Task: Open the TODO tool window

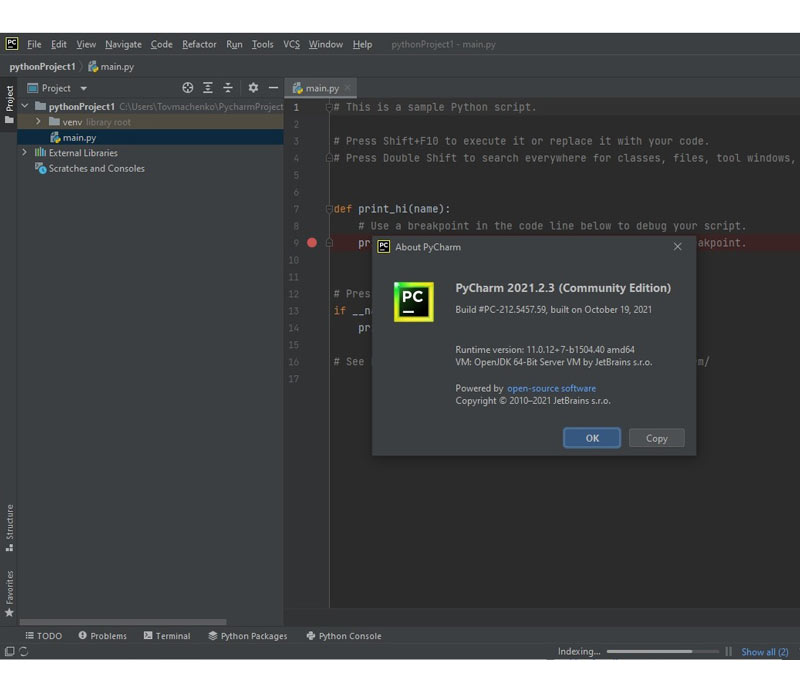Action: coord(44,636)
